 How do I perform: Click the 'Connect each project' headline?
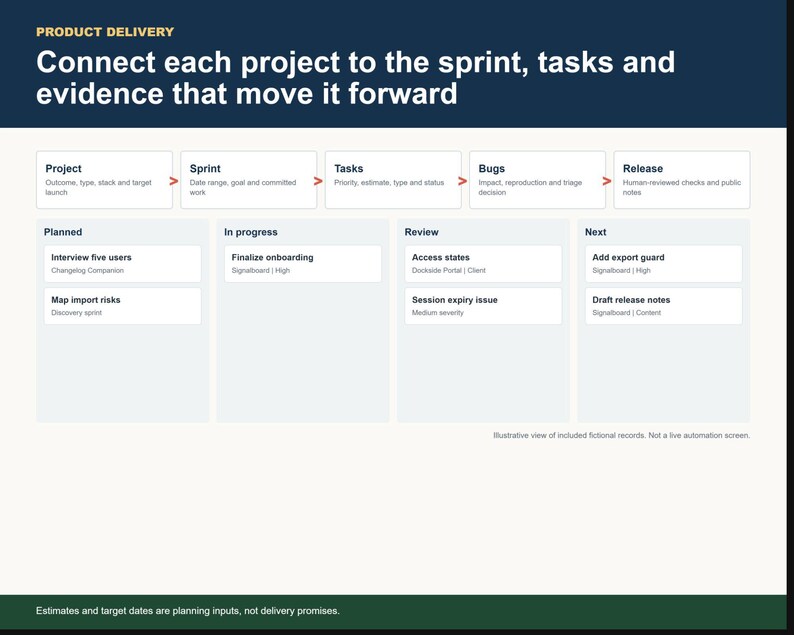355,78
